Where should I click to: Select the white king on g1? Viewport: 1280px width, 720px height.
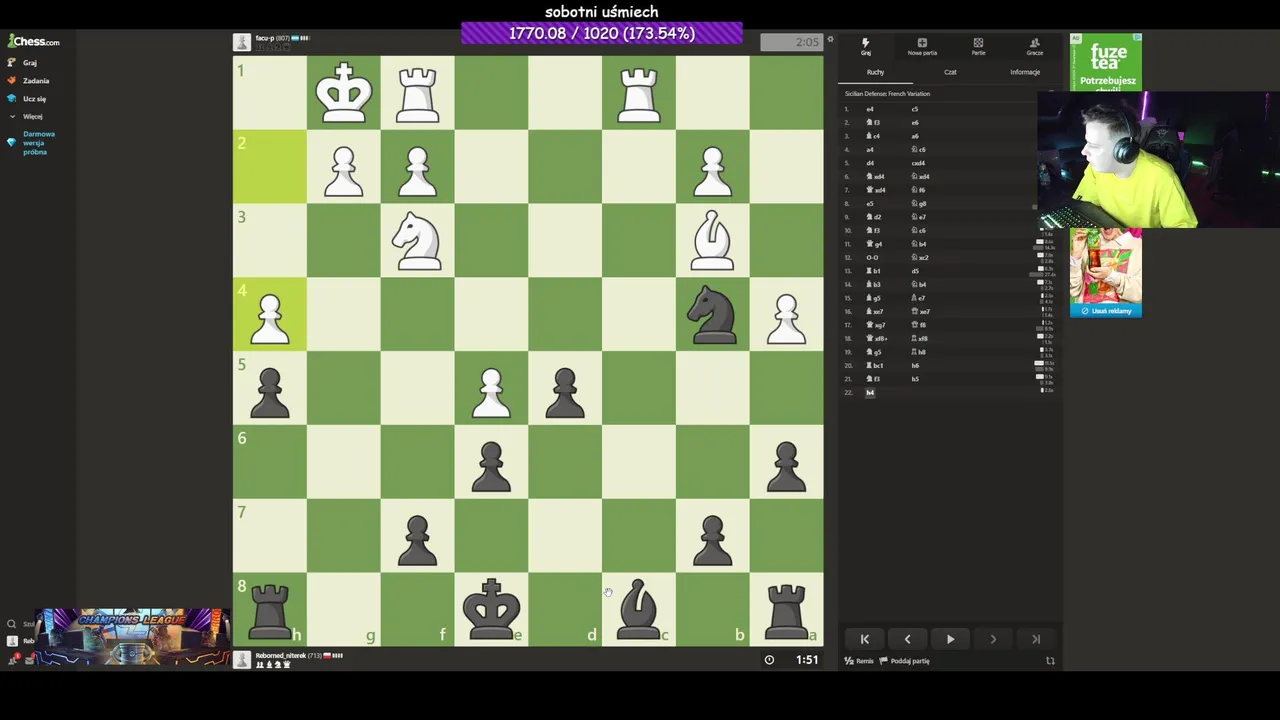[344, 93]
